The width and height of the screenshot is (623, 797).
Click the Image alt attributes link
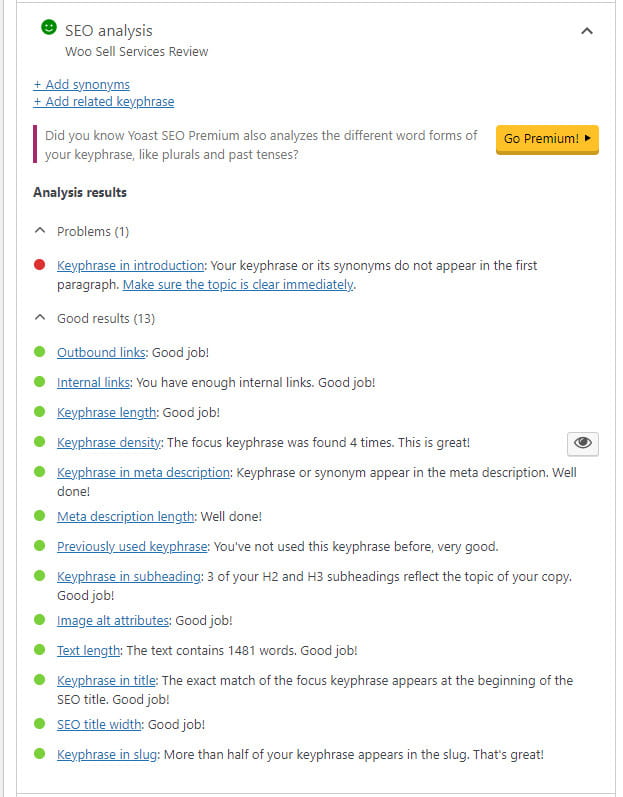pos(113,620)
